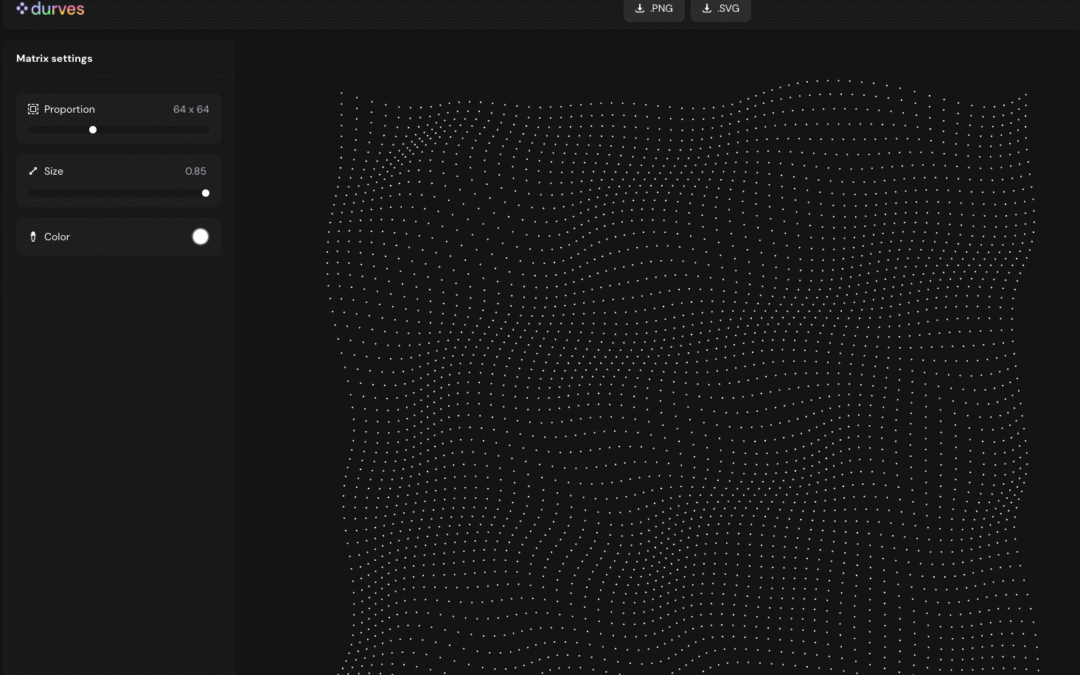This screenshot has height=675, width=1080.
Task: Click the durves wordmark text
Action: 58,9
